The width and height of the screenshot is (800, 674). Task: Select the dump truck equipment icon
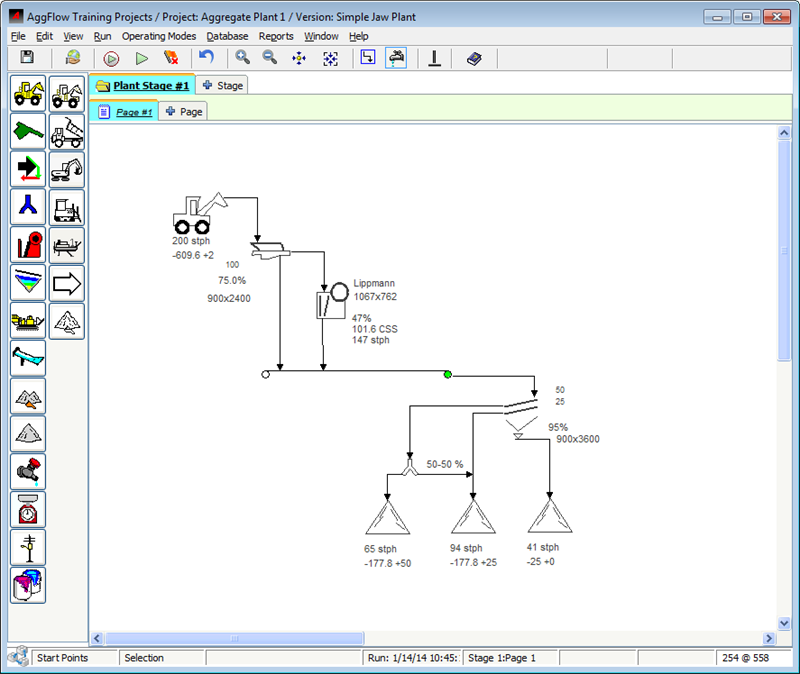coord(67,131)
